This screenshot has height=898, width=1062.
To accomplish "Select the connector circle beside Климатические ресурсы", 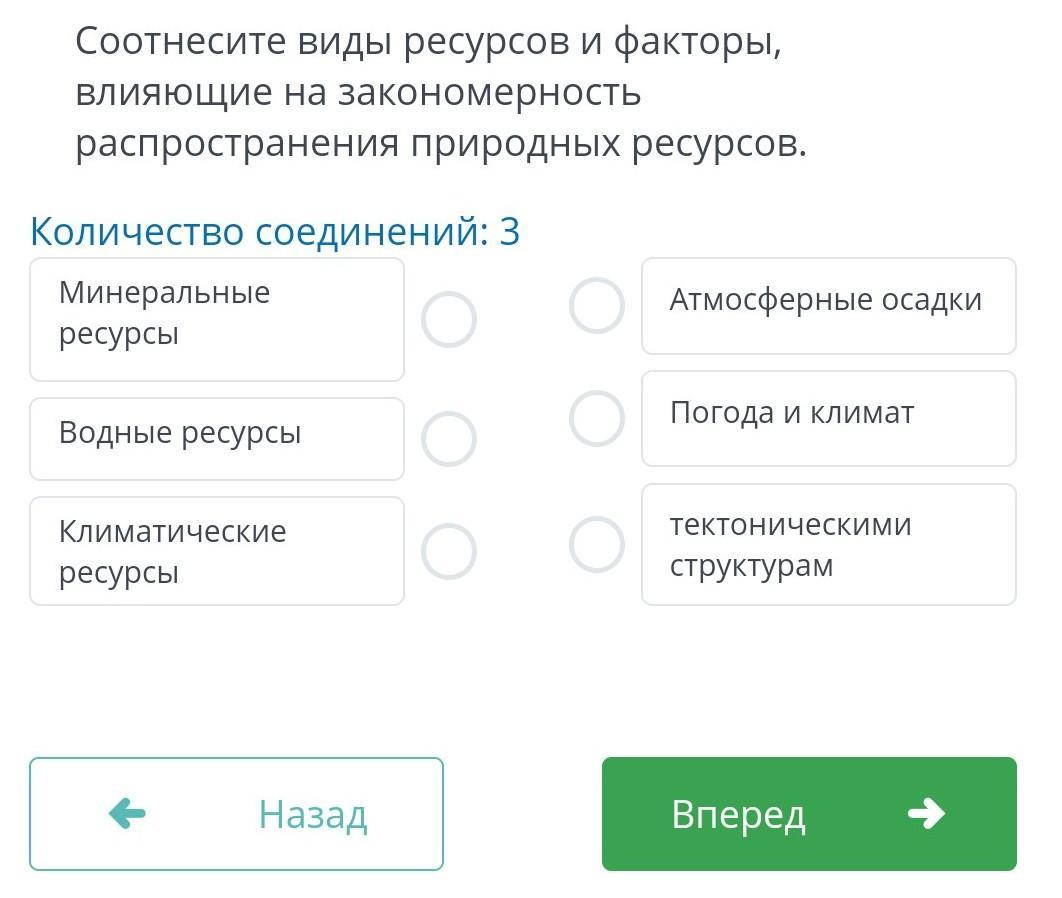I will (x=448, y=551).
